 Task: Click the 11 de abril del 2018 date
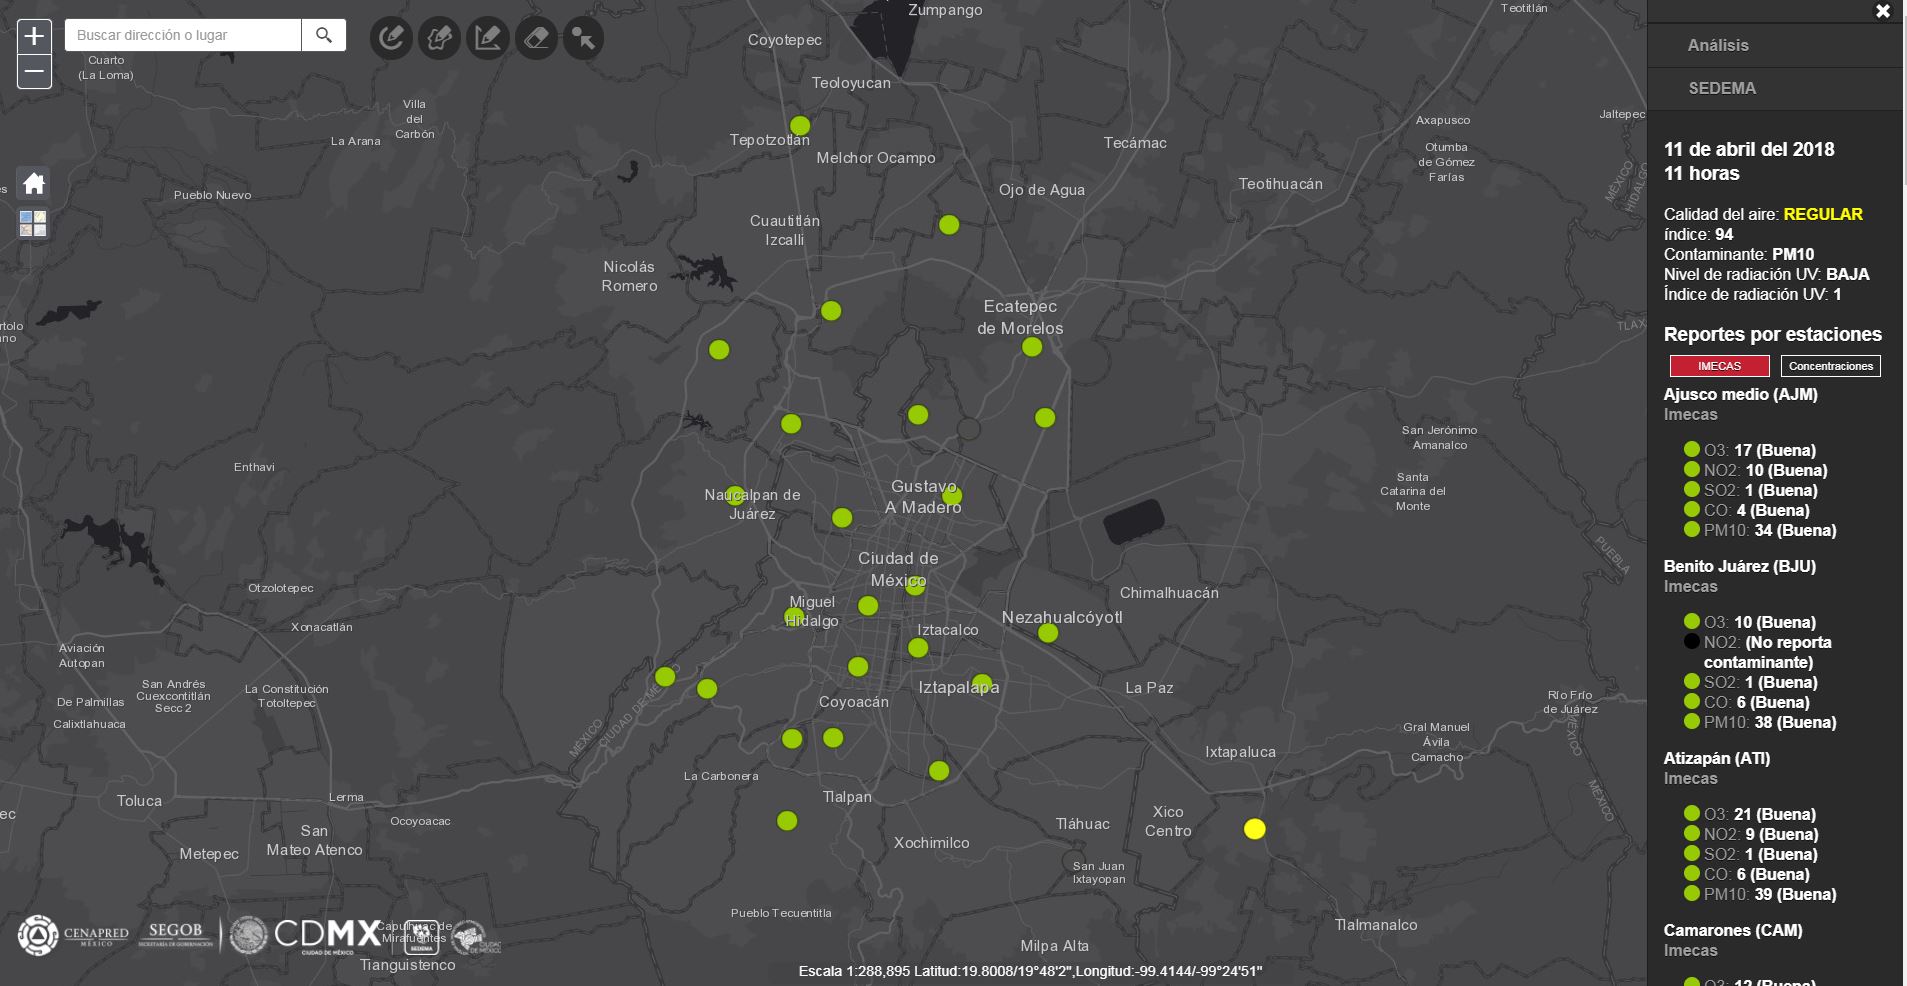(1749, 149)
